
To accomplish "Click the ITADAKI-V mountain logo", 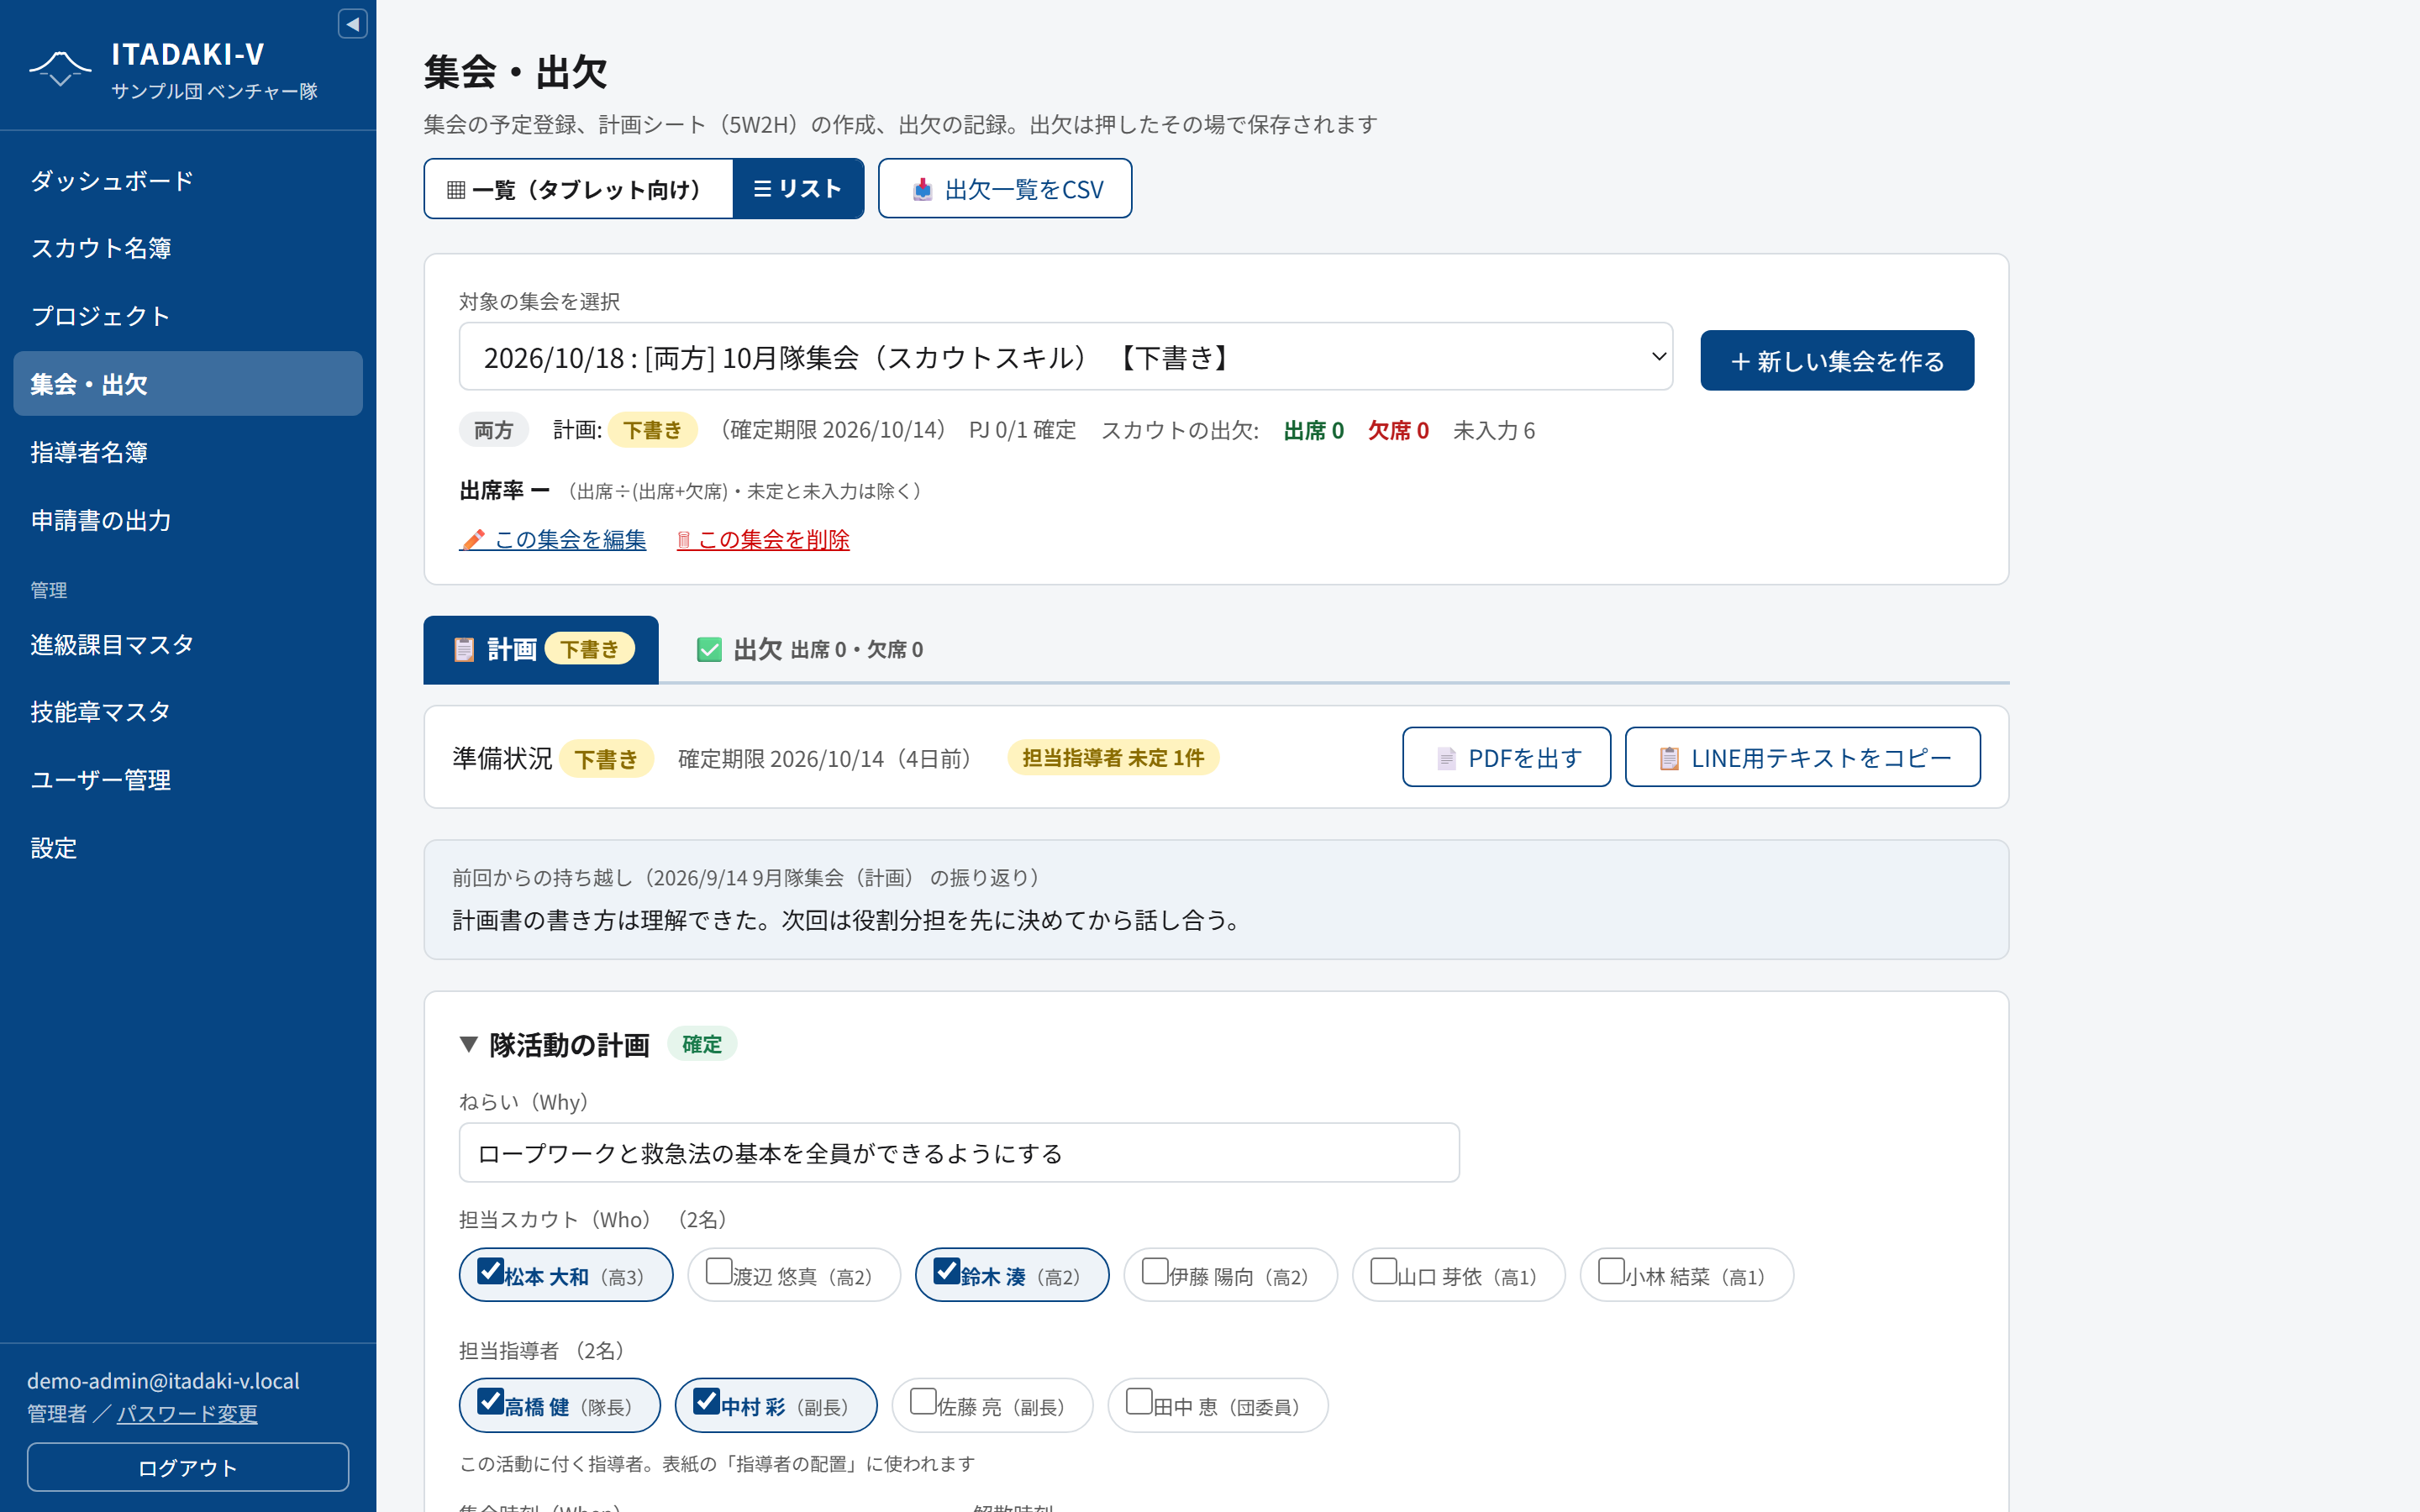I will coord(60,69).
